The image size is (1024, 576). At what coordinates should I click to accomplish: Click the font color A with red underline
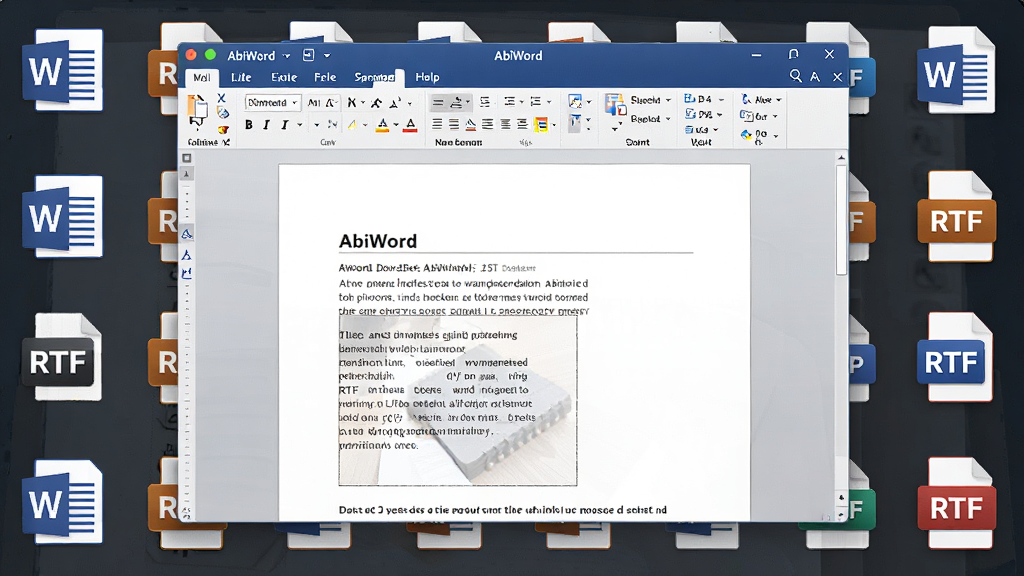click(x=410, y=125)
